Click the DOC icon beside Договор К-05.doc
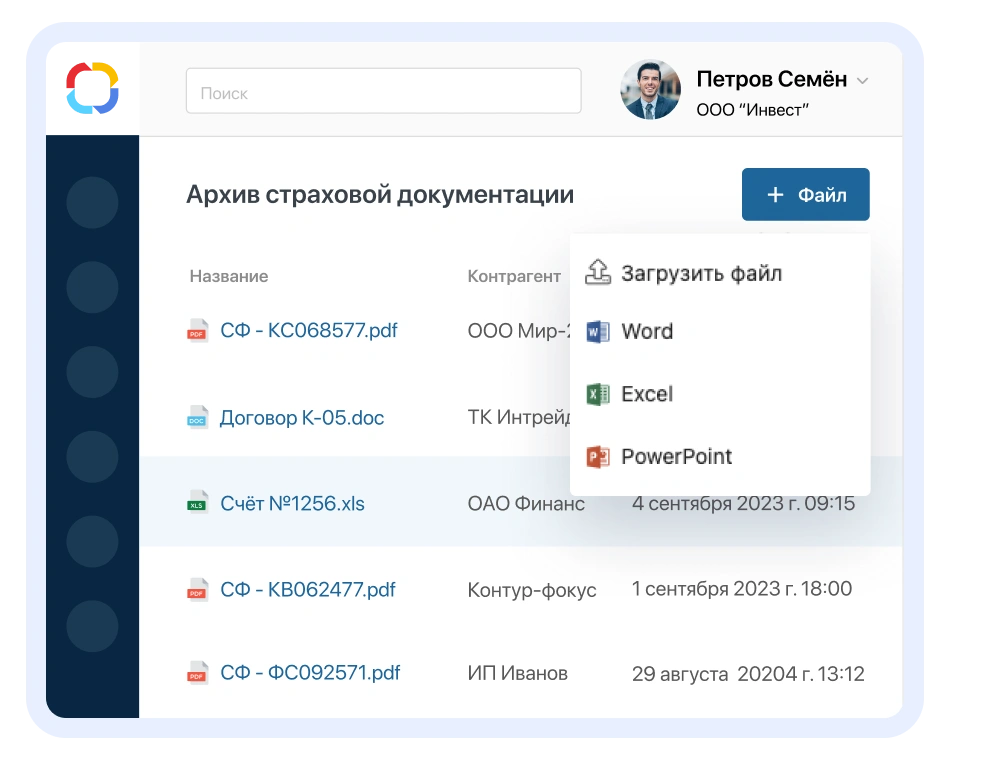1000x760 pixels. click(x=197, y=418)
